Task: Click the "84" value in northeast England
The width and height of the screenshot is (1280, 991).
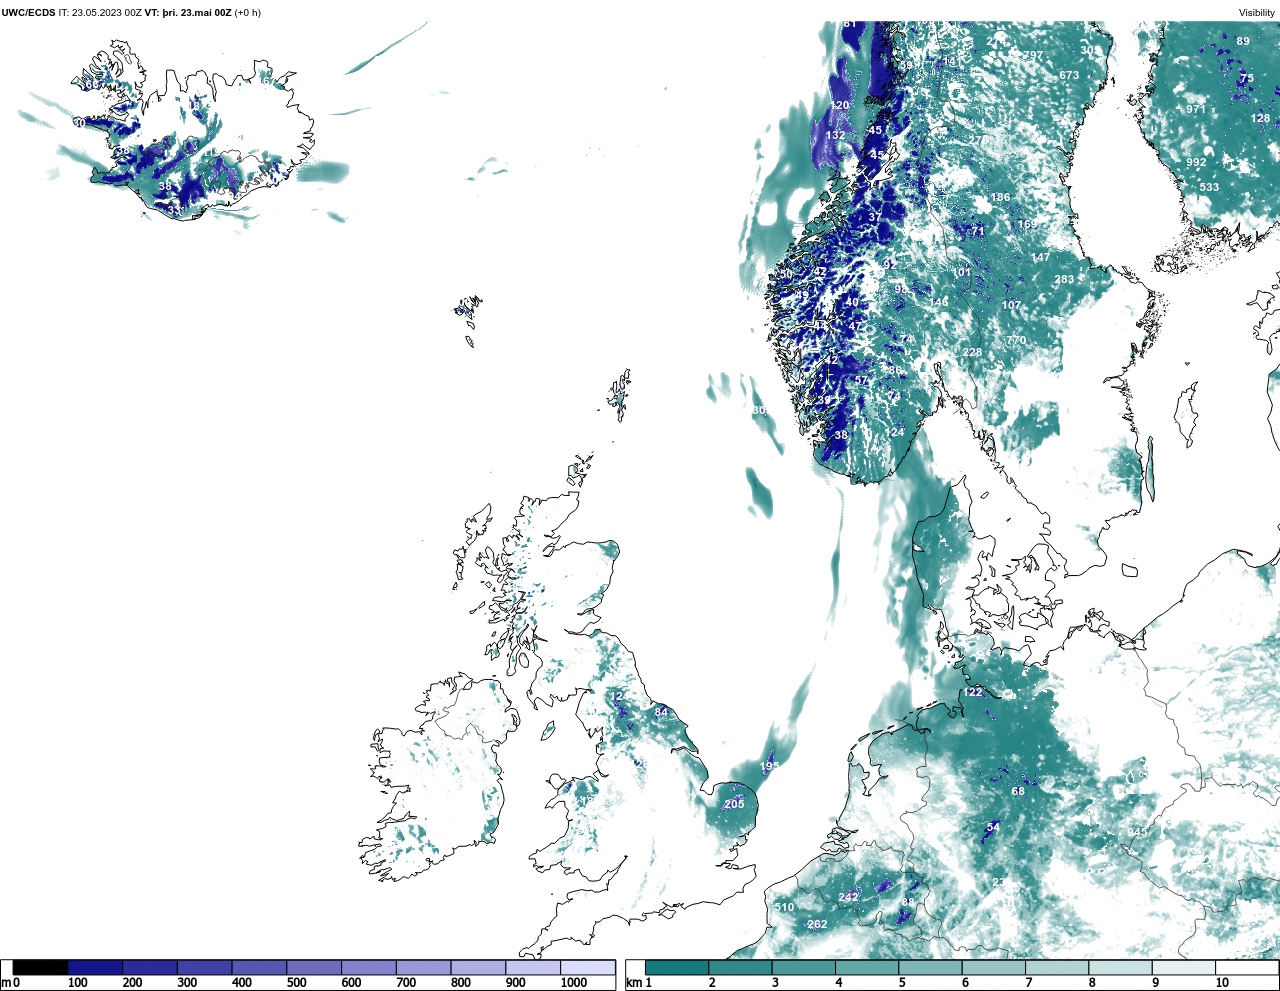Action: [661, 712]
